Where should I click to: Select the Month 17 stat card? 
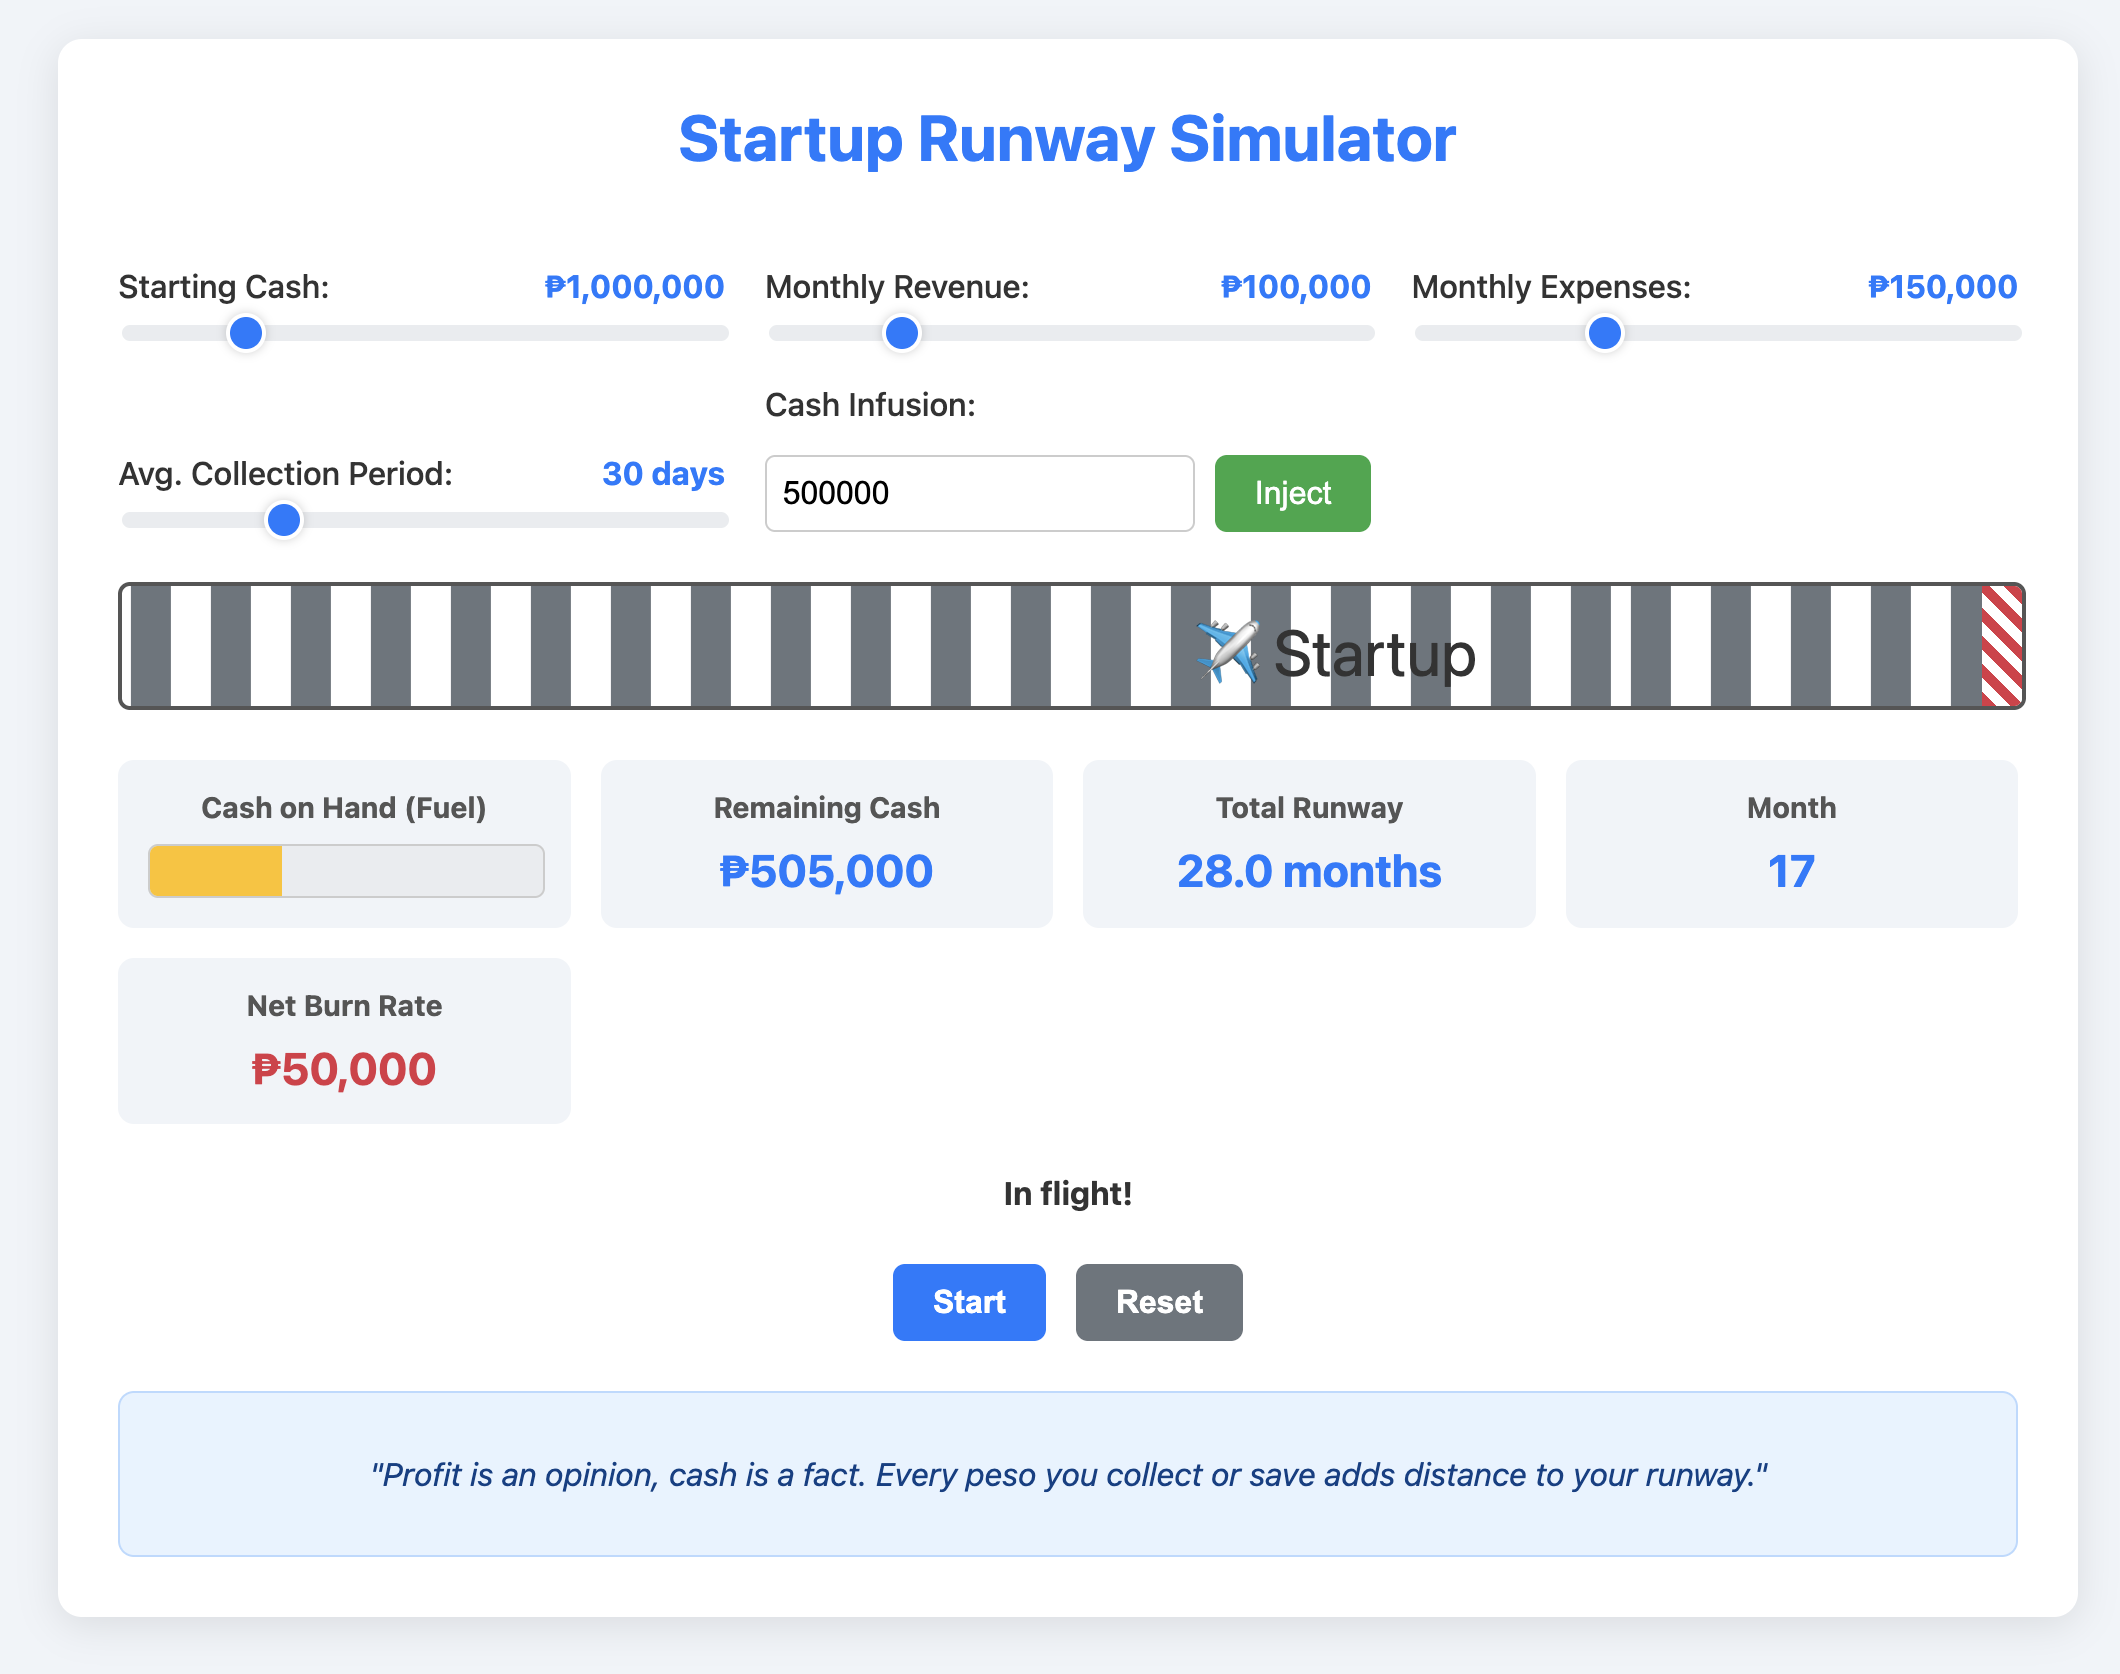(1790, 844)
